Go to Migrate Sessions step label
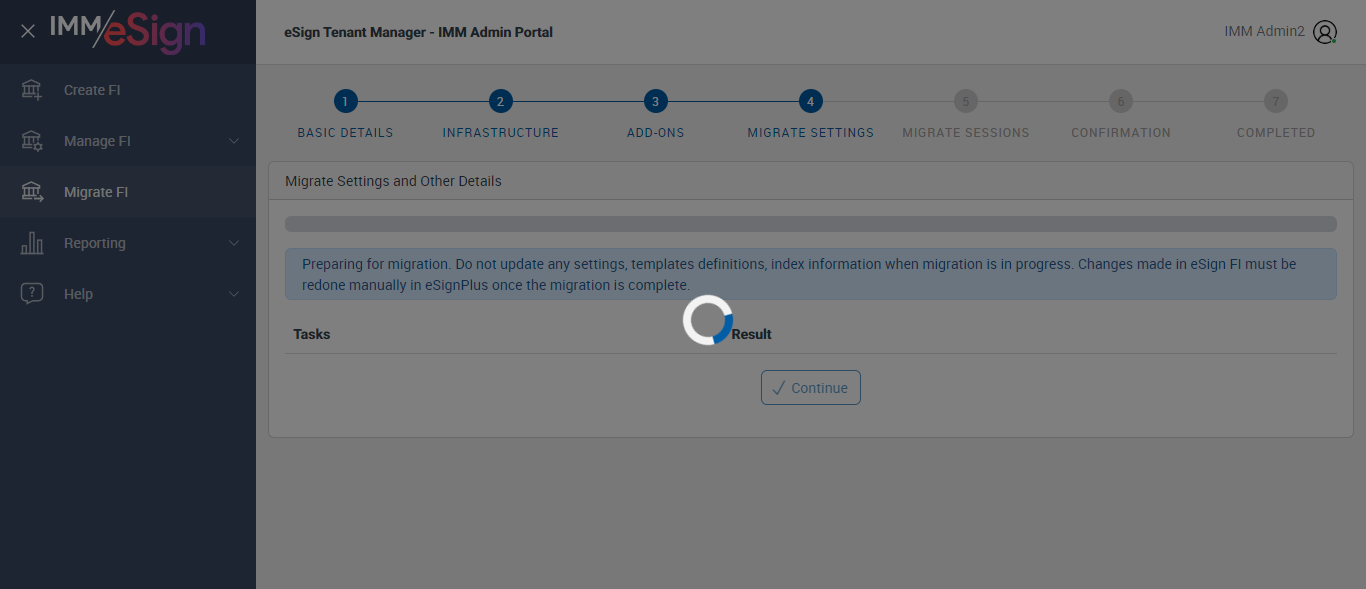 pyautogui.click(x=966, y=132)
